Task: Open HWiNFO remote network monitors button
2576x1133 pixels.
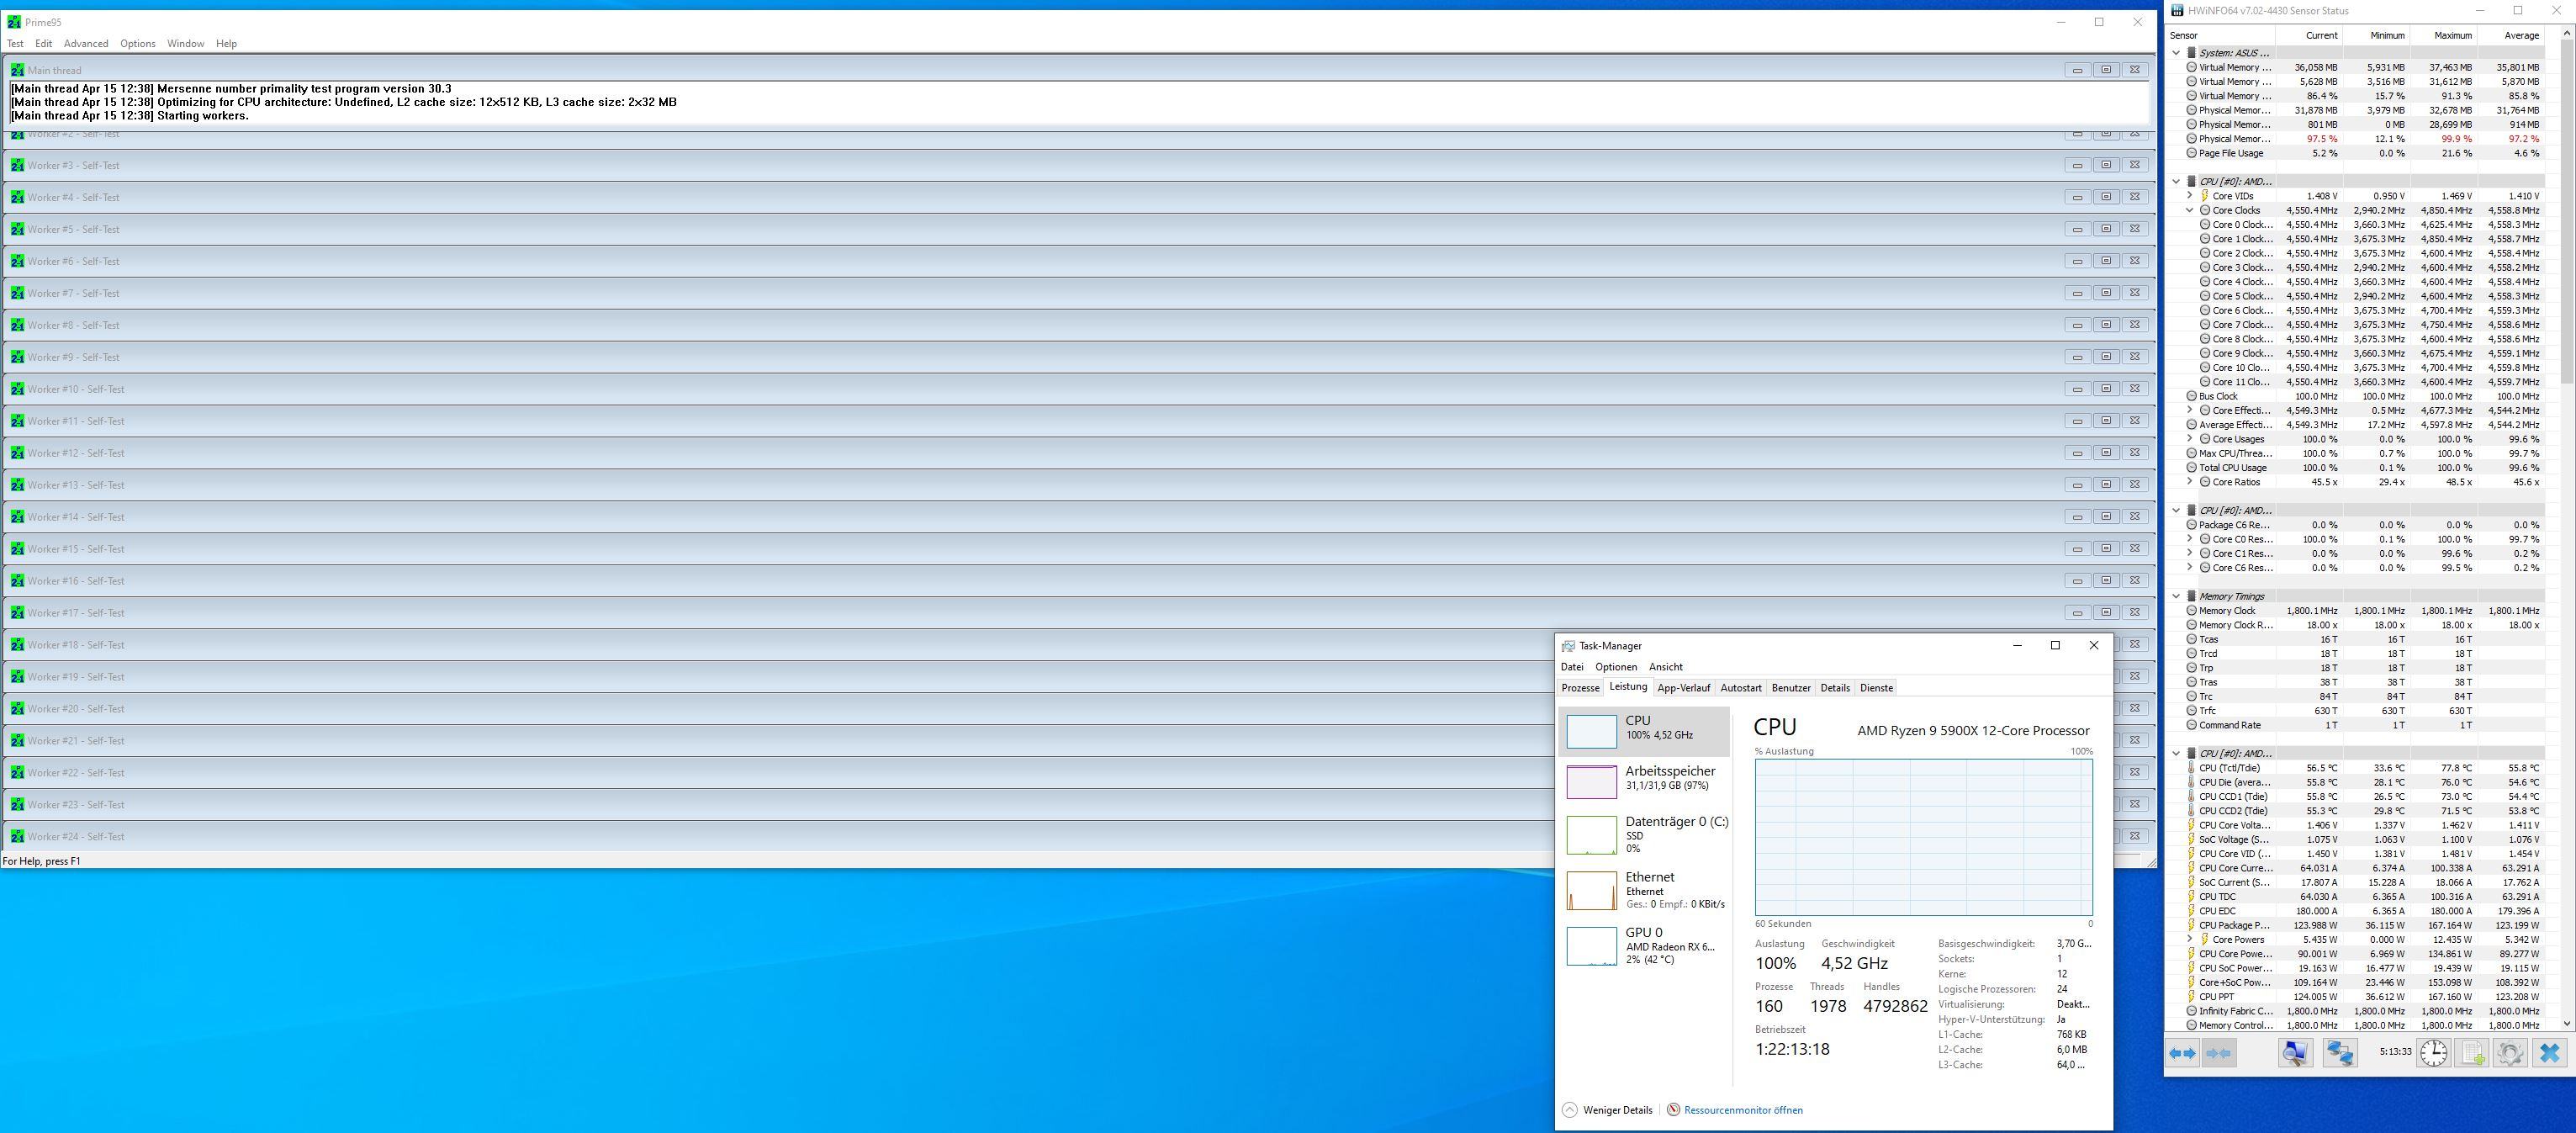Action: (2339, 1053)
